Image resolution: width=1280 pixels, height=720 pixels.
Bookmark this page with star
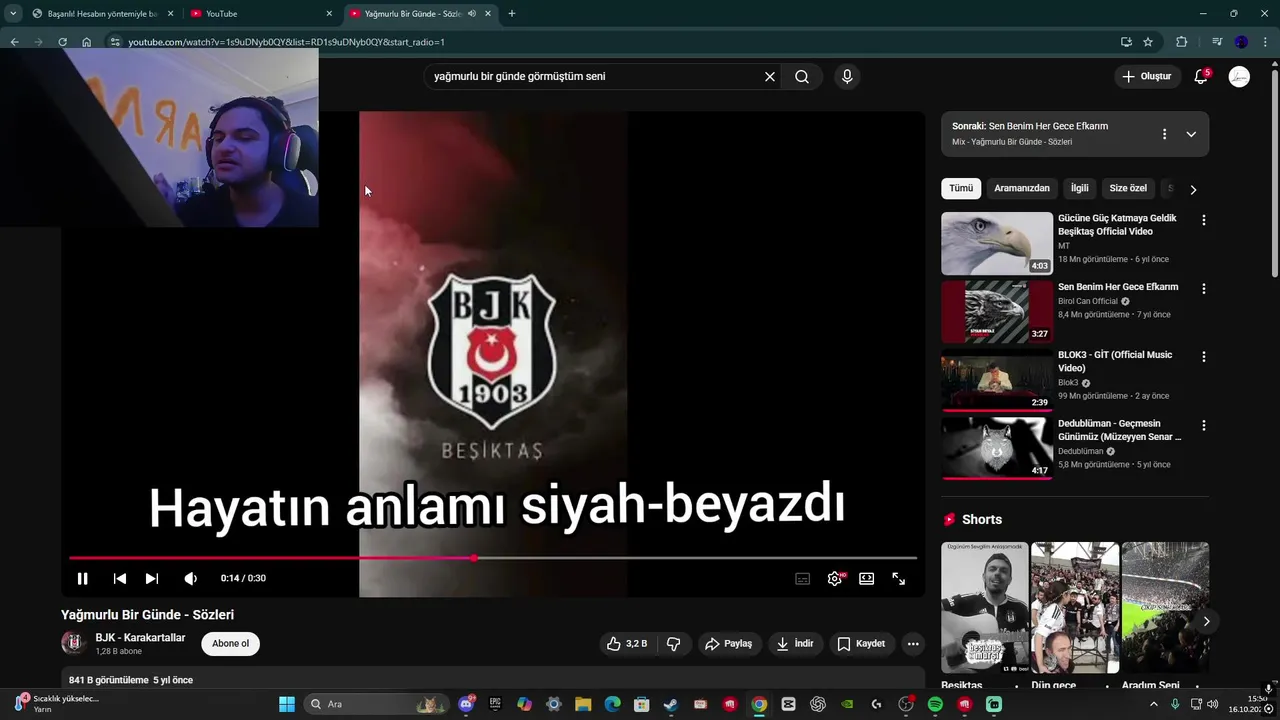tap(1148, 42)
